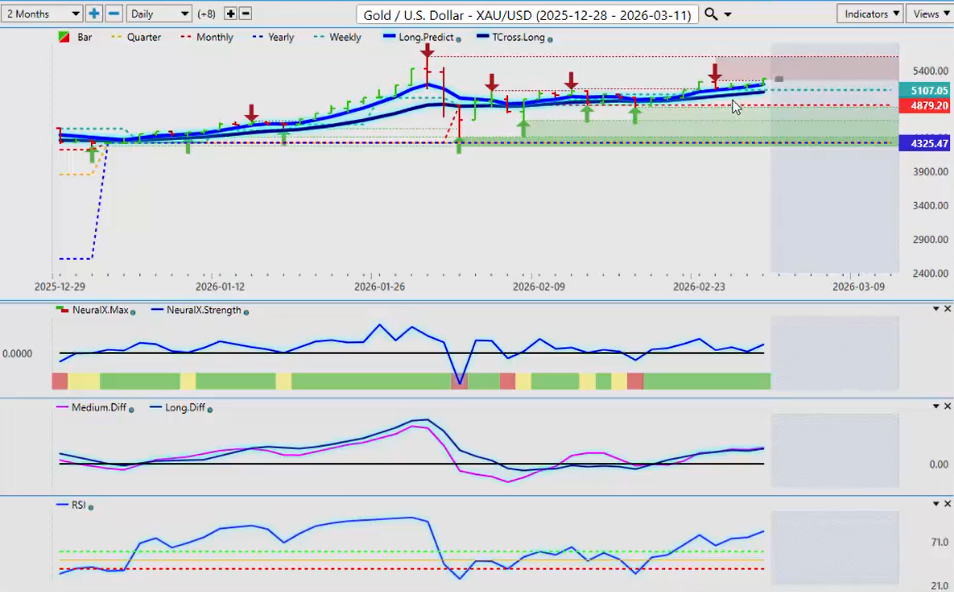Toggle the Weekly level legend

[338, 38]
